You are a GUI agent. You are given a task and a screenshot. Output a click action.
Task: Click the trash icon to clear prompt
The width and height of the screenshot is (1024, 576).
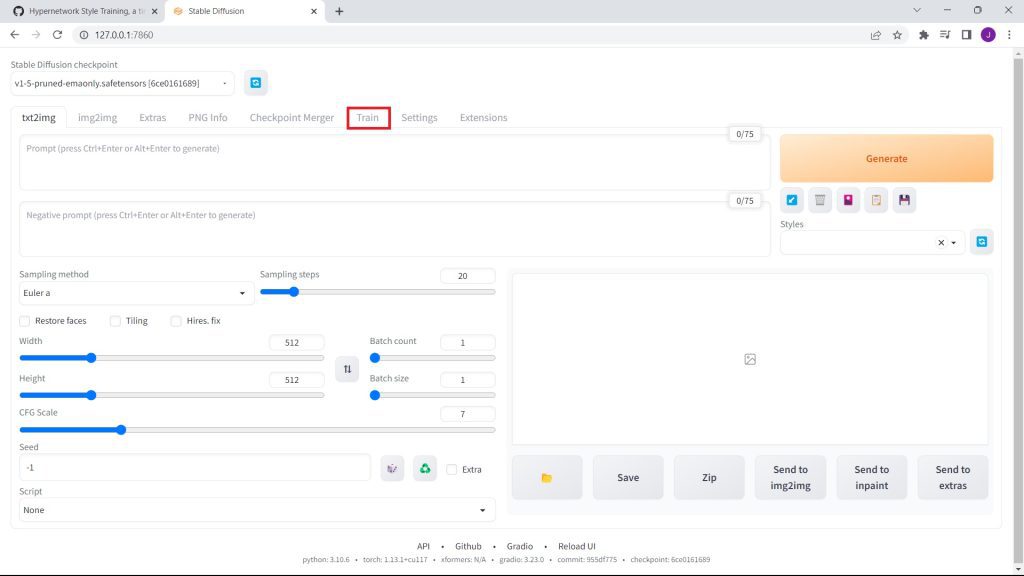[820, 200]
